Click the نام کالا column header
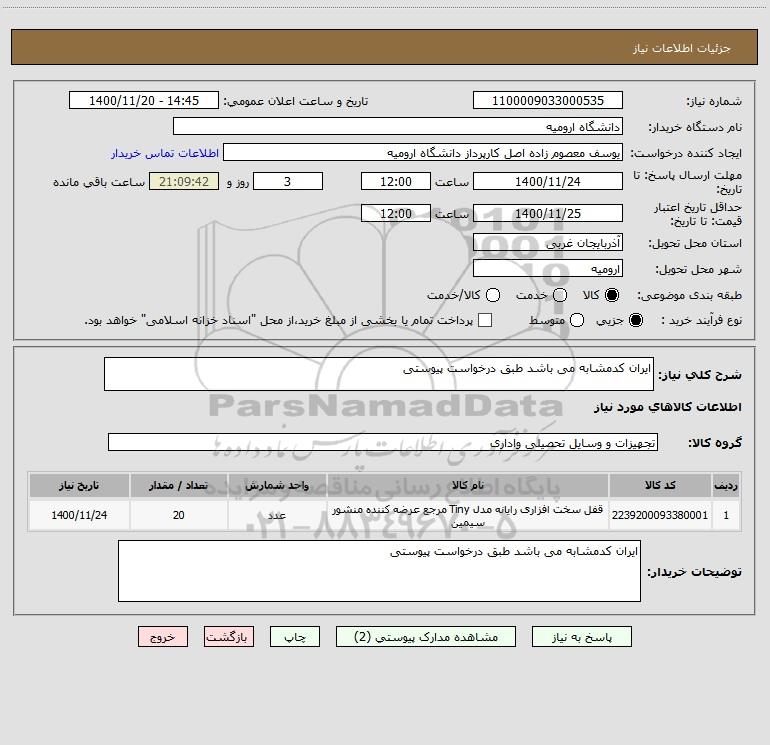 468,485
